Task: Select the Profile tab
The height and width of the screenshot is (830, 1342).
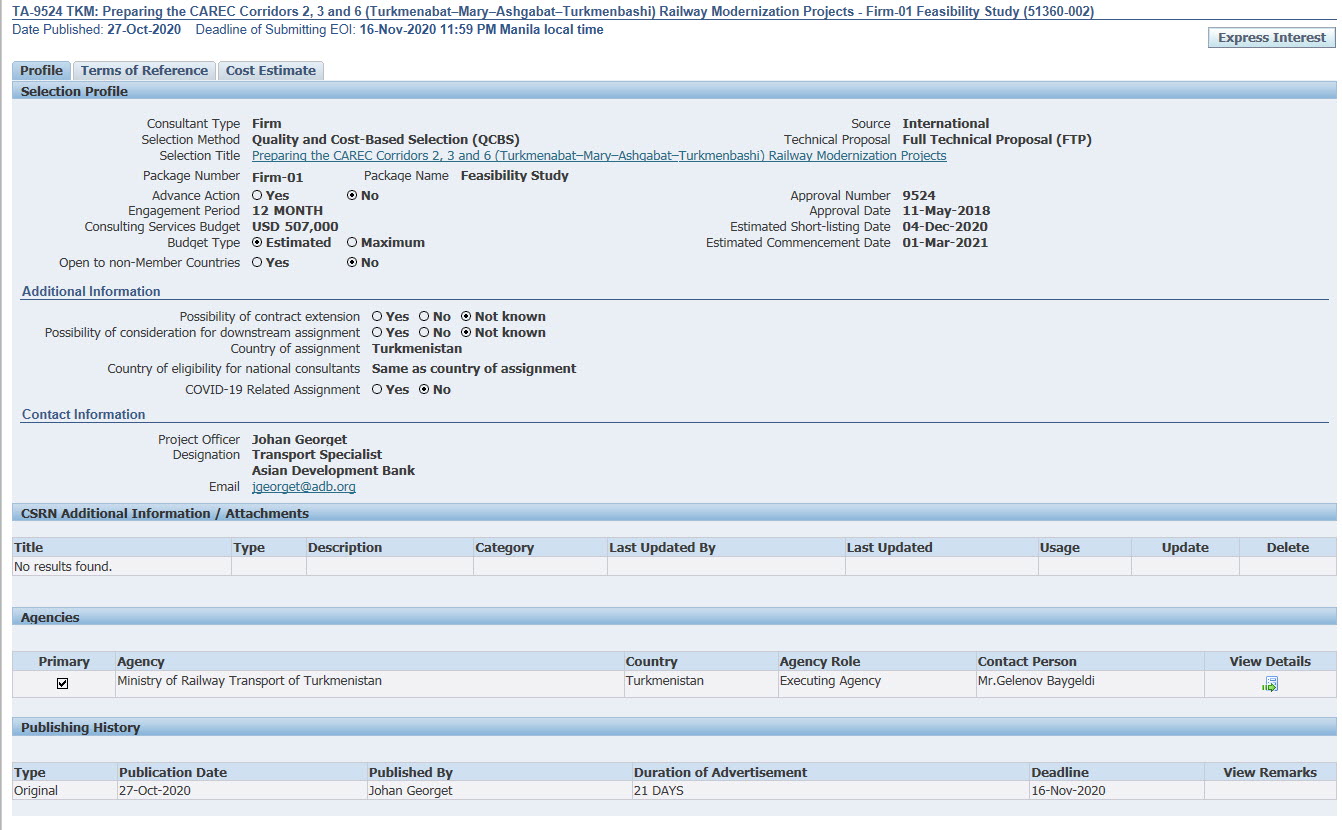Action: 41,71
